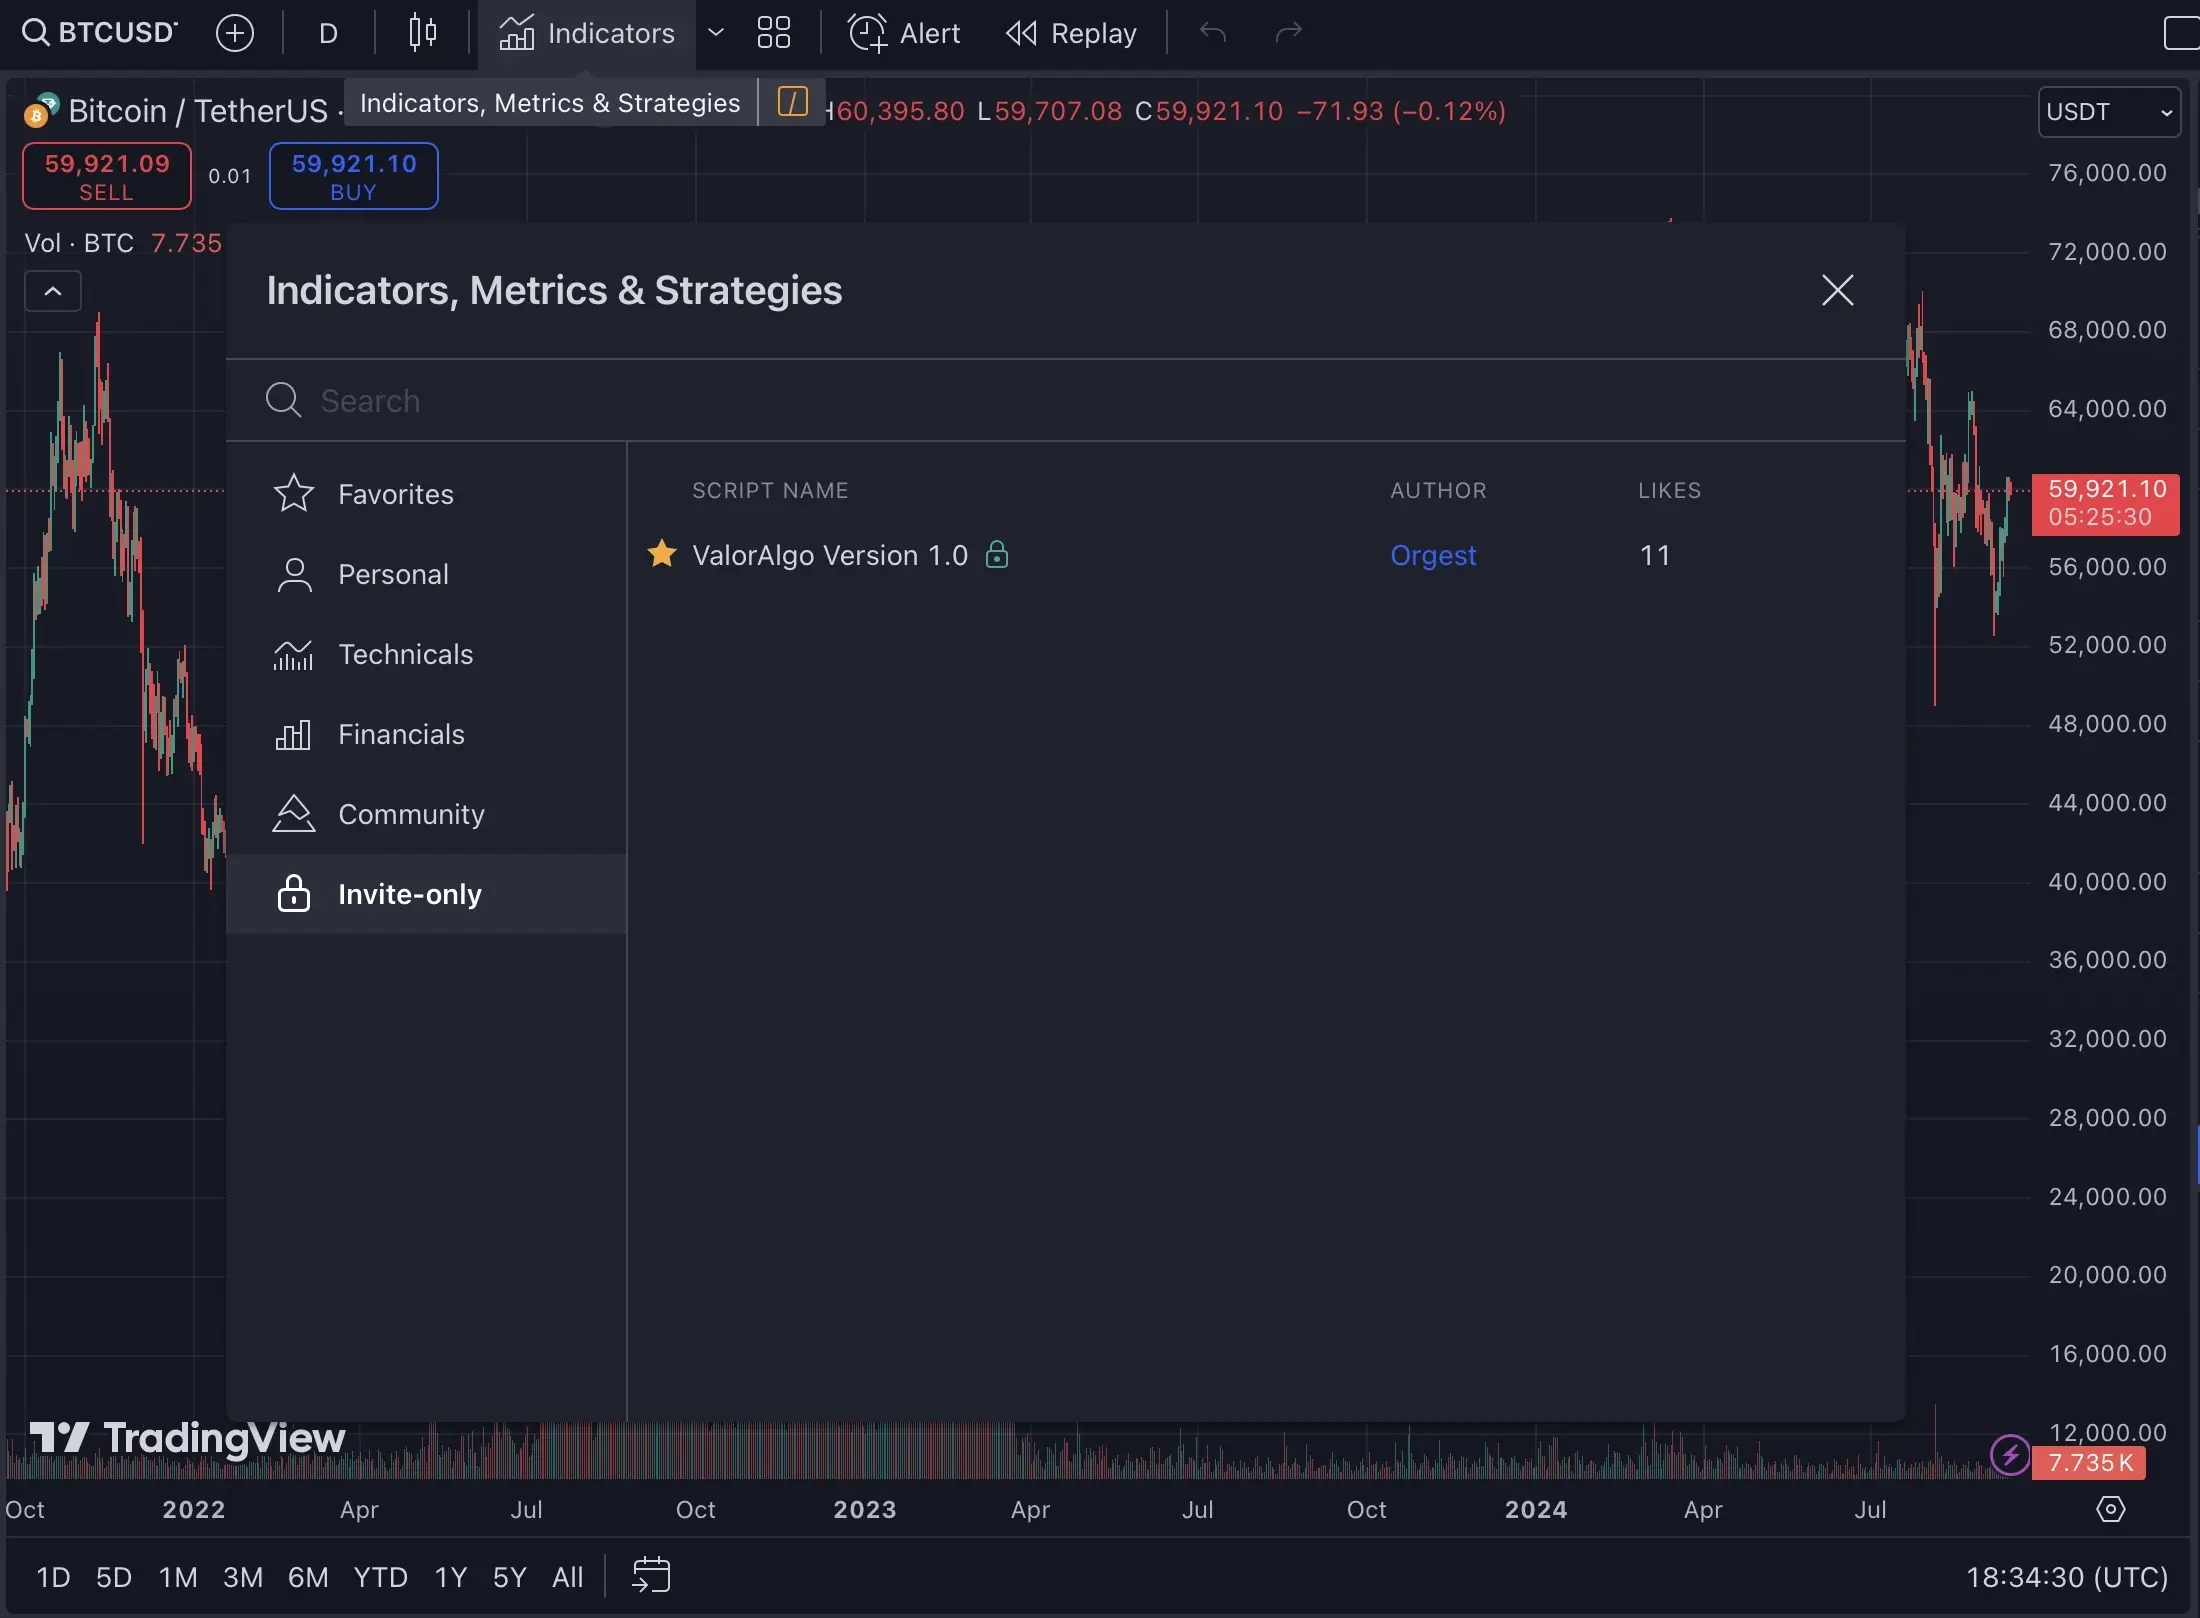Click the SCRIPT NAME column header
Screen dimensions: 2200x1618
(x=770, y=490)
